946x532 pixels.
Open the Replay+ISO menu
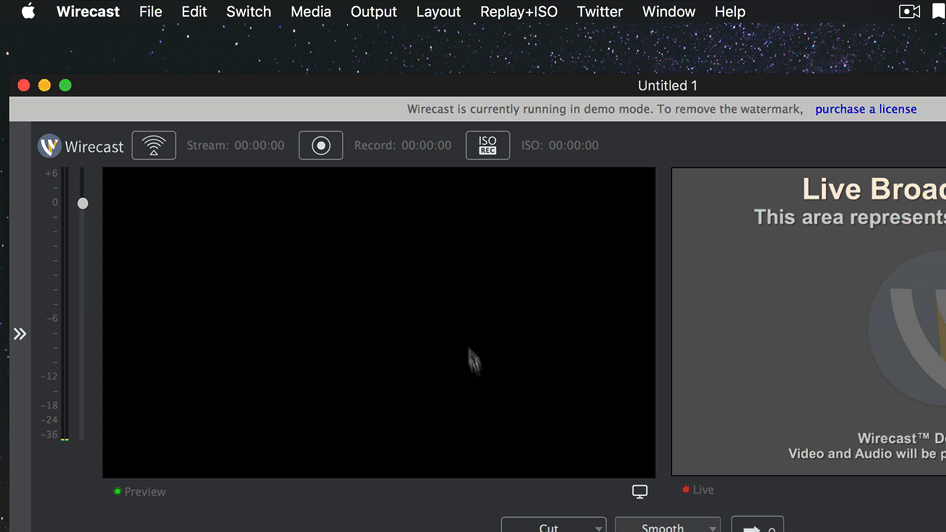518,11
